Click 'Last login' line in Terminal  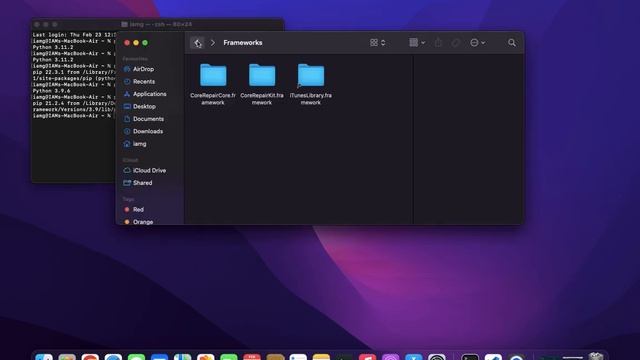pyautogui.click(x=74, y=35)
